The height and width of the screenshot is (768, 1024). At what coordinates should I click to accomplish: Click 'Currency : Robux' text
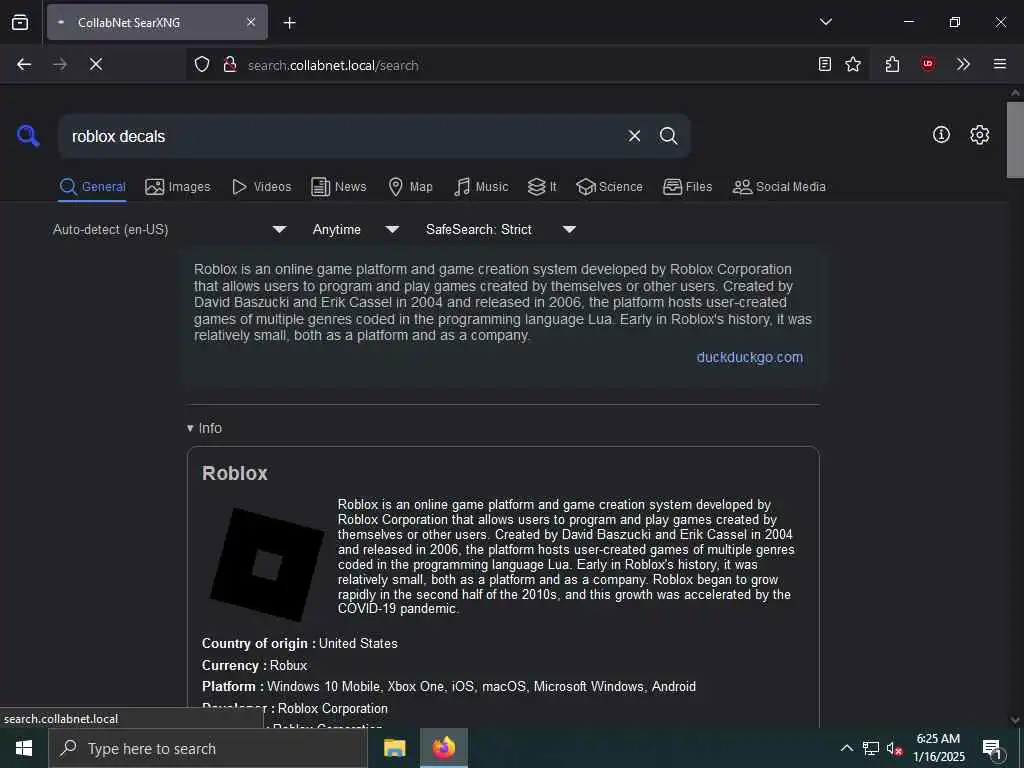255,665
